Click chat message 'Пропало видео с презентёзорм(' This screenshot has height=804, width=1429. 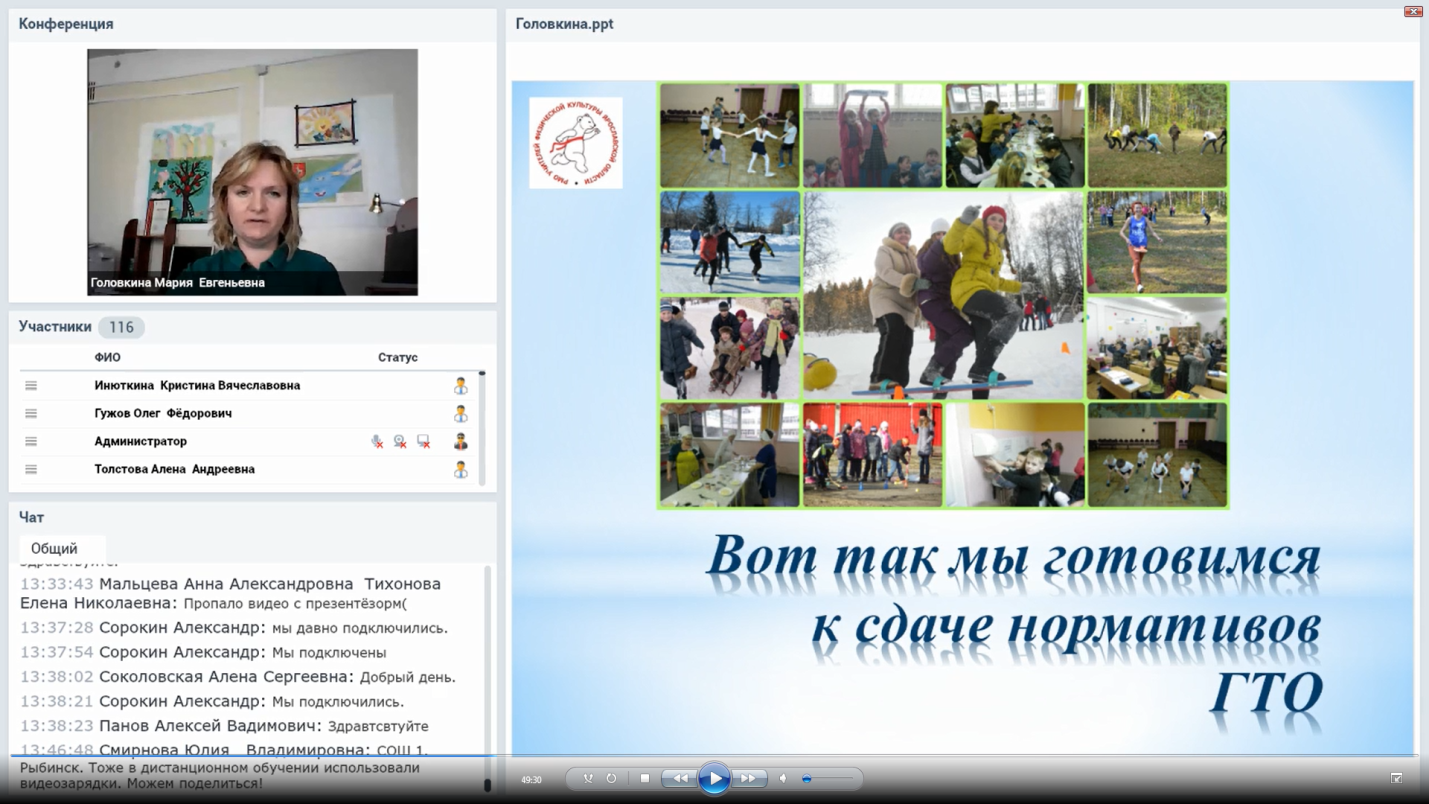point(295,604)
